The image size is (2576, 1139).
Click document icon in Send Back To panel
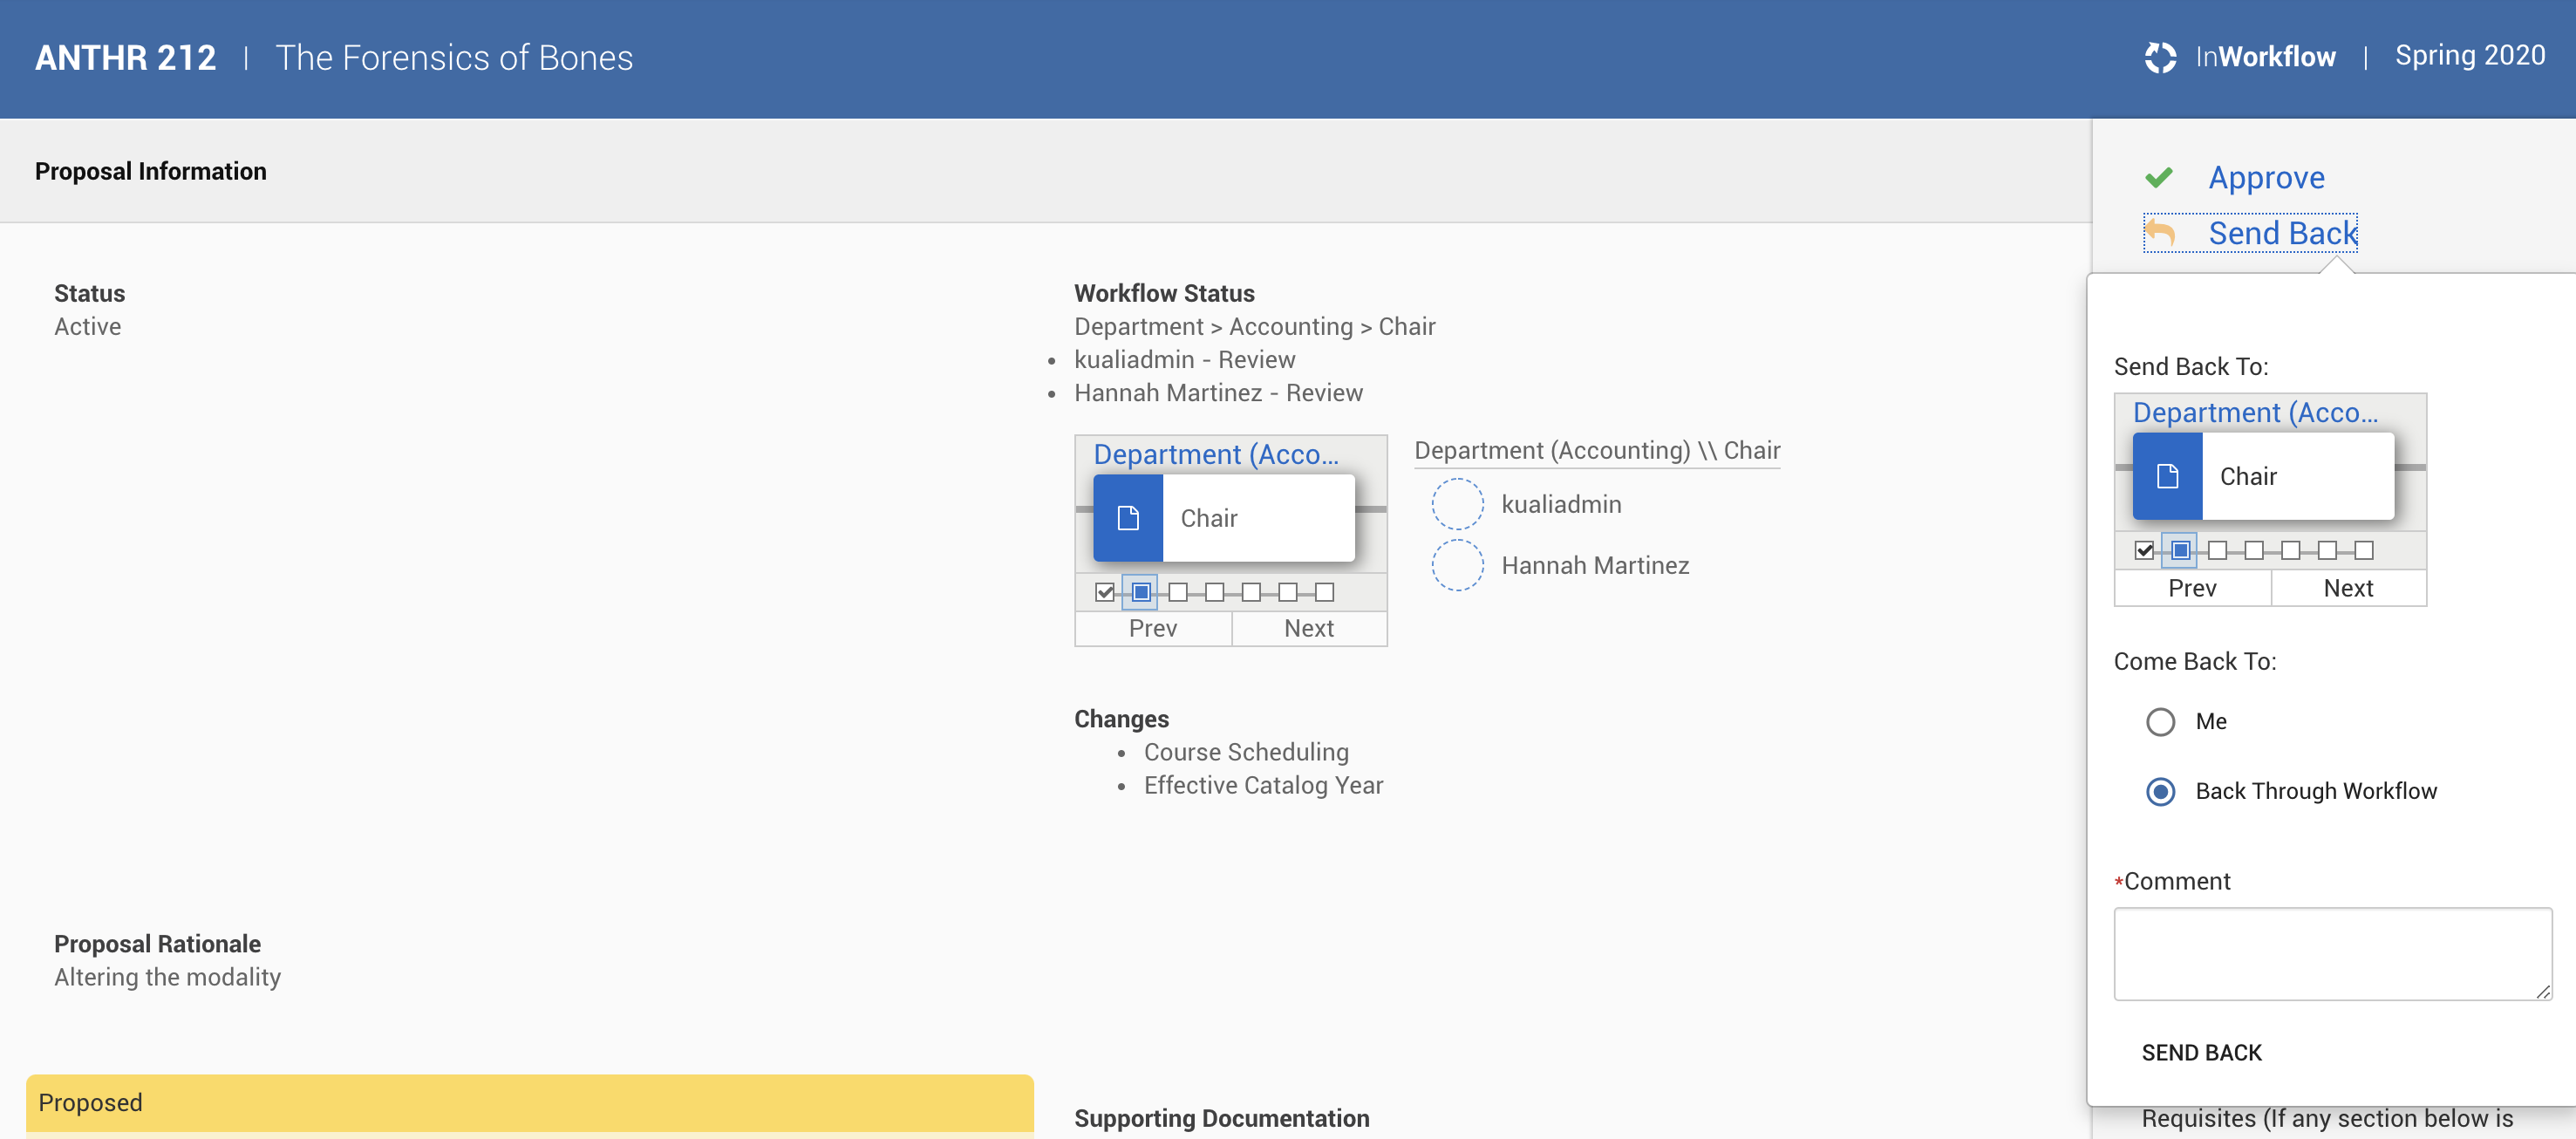coord(2167,476)
